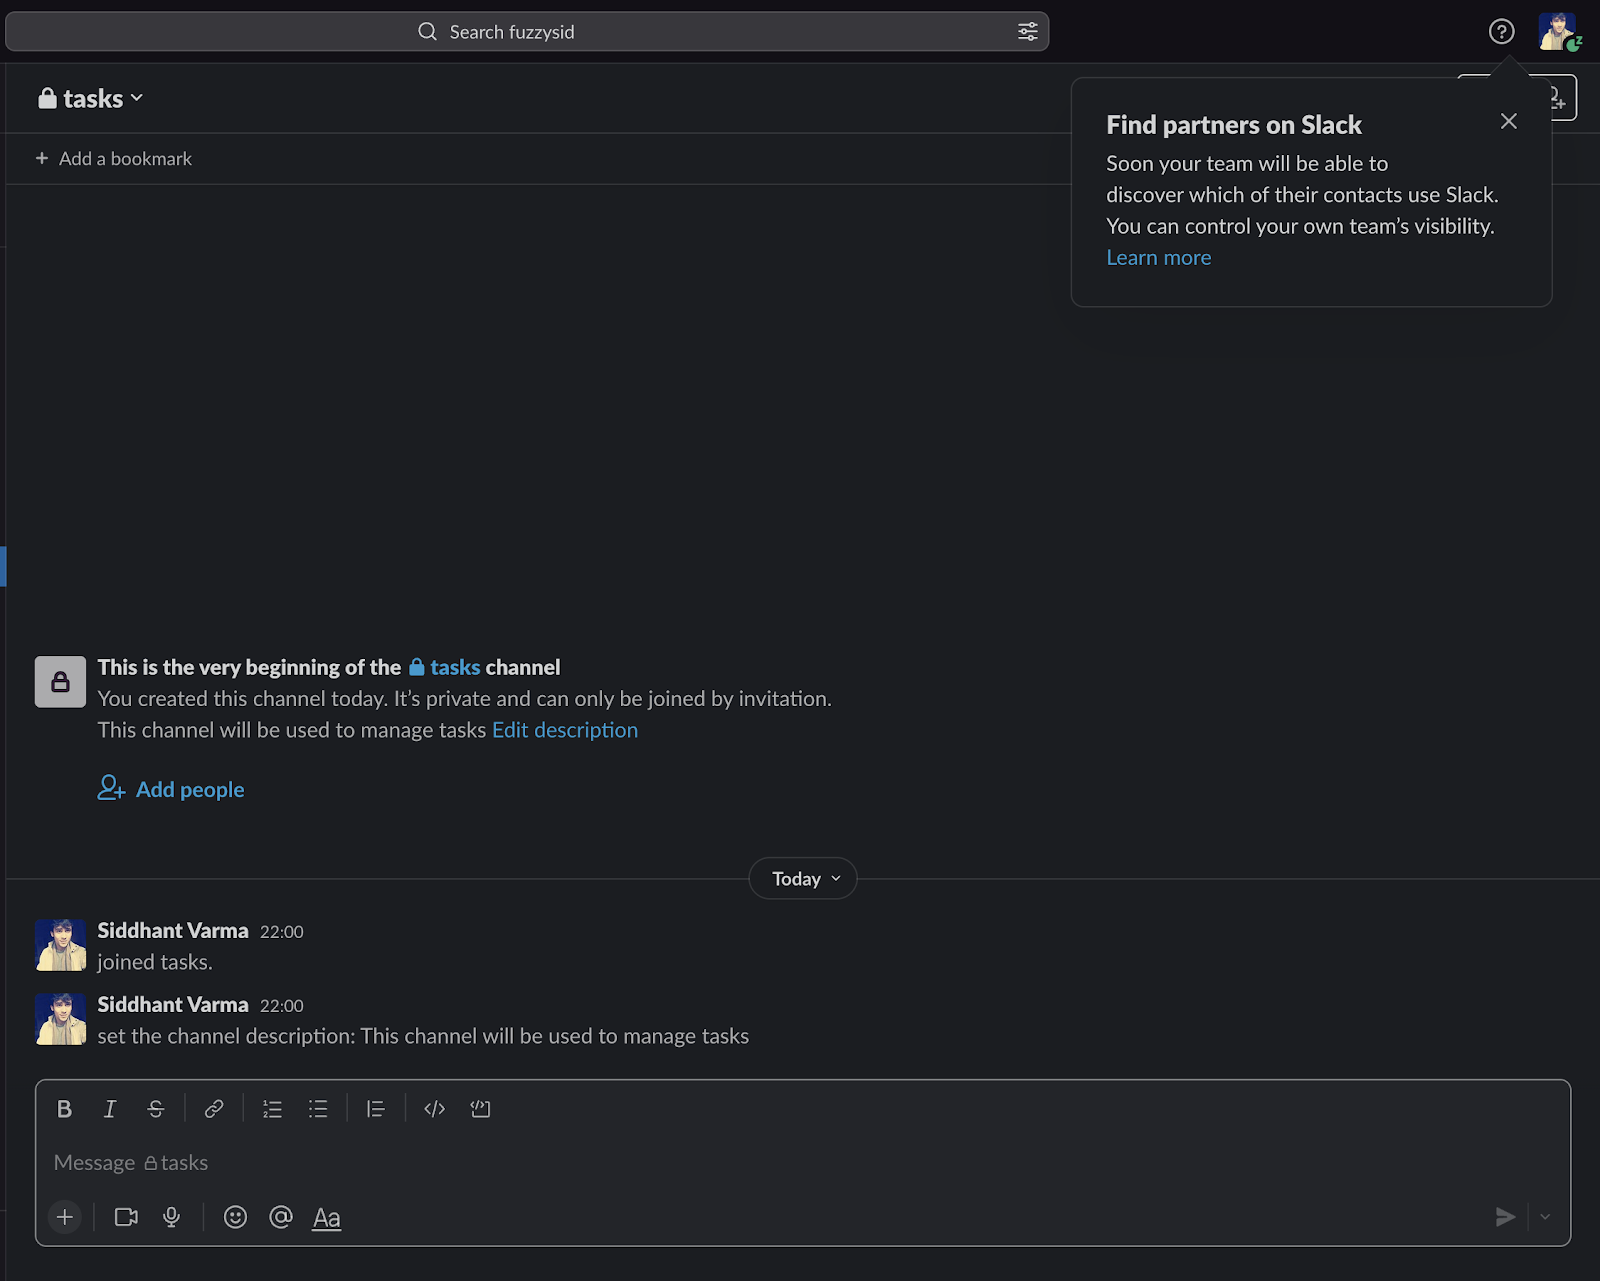Viewport: 1600px width, 1281px height.
Task: Apply blockquote formatting
Action: click(x=376, y=1109)
